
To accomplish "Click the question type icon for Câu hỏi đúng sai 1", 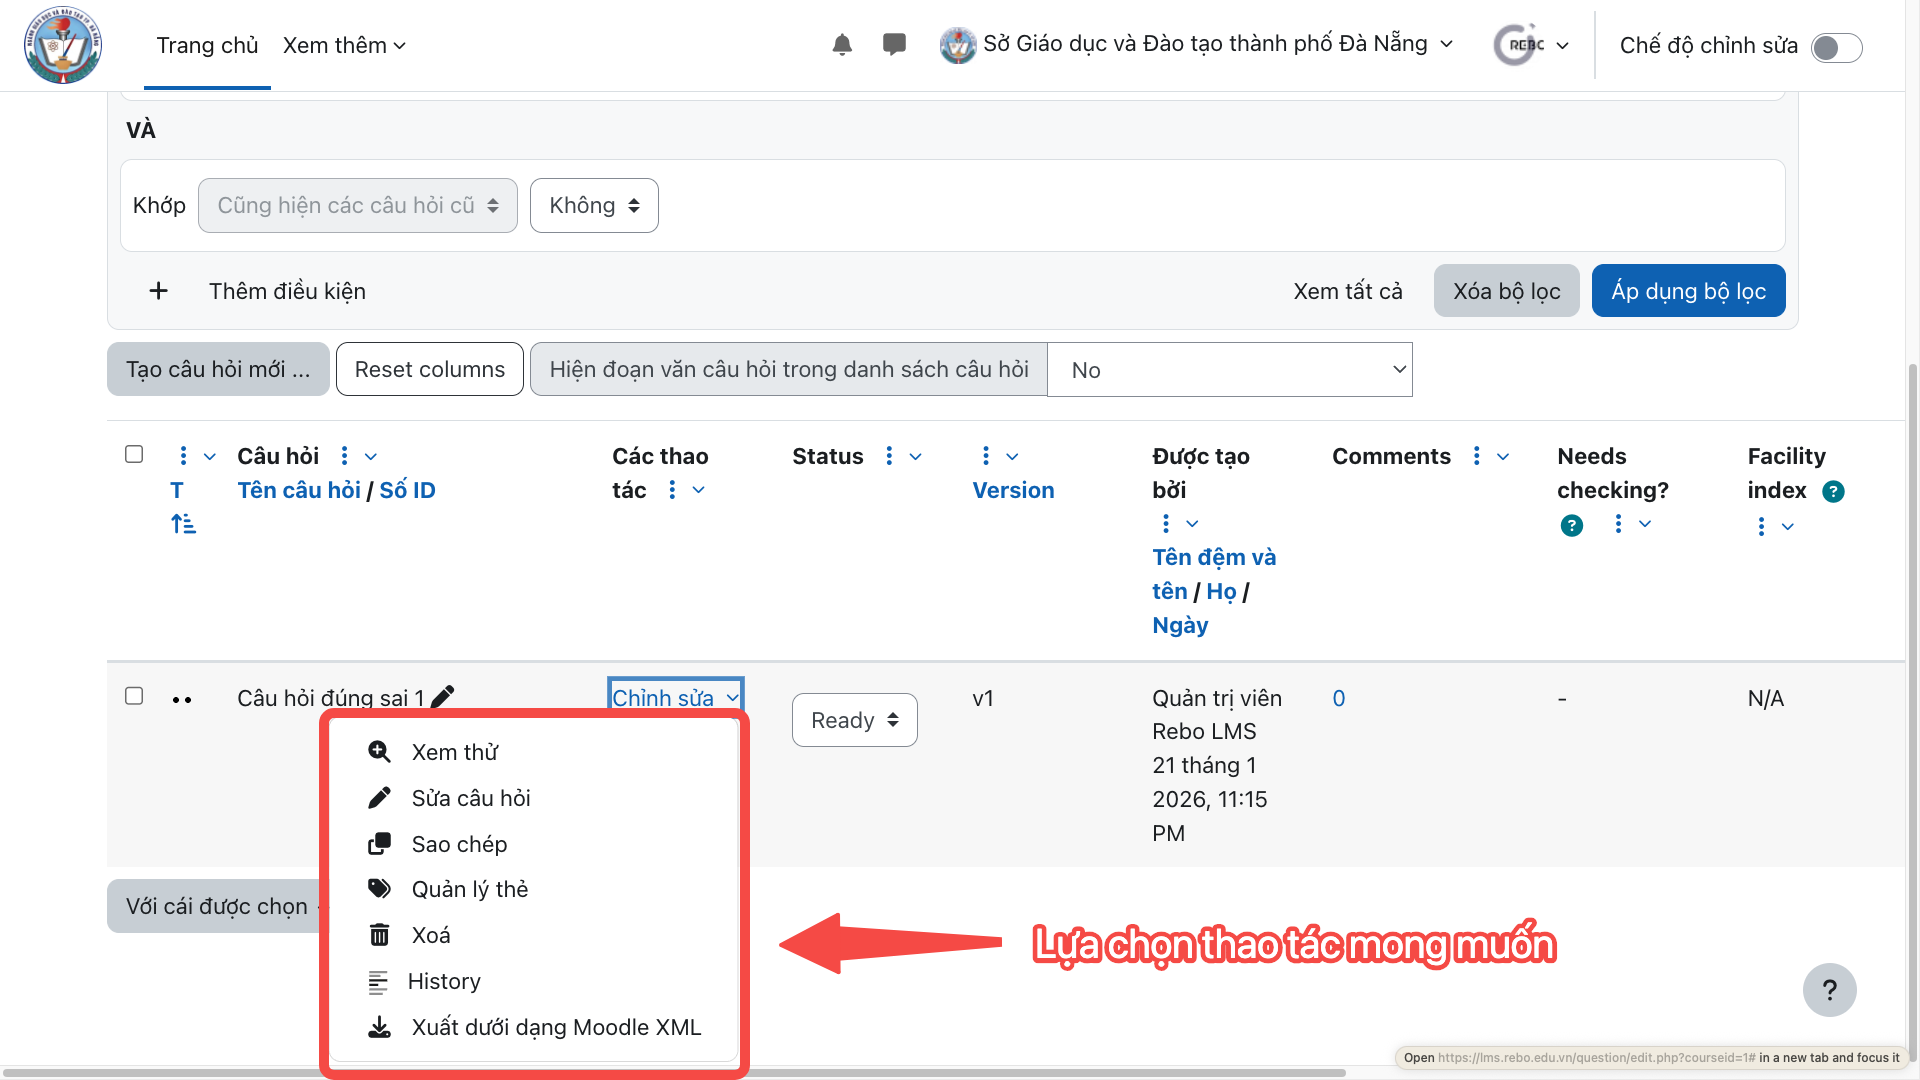I will (x=182, y=700).
